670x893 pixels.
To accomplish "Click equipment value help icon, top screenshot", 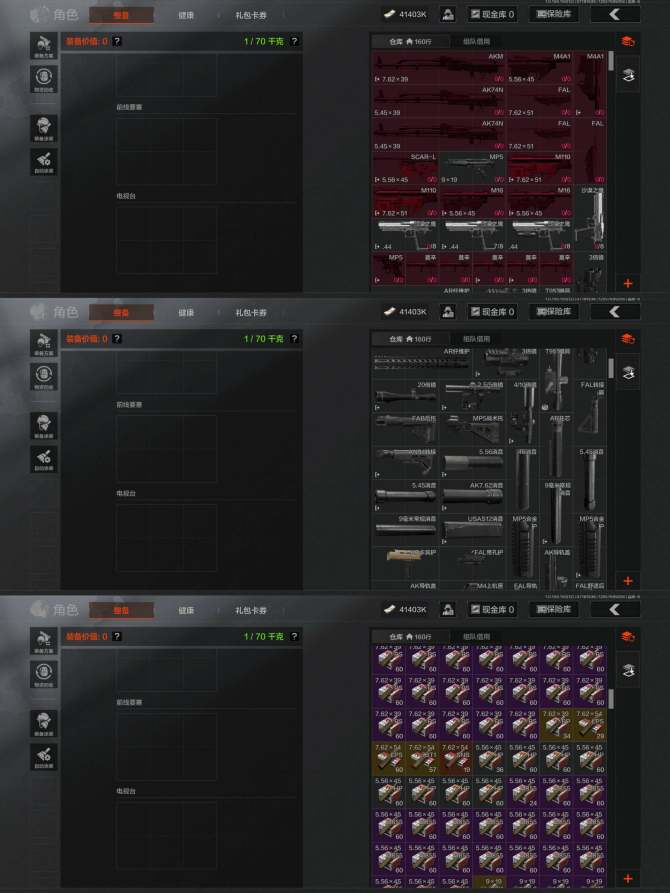I will click(x=117, y=41).
